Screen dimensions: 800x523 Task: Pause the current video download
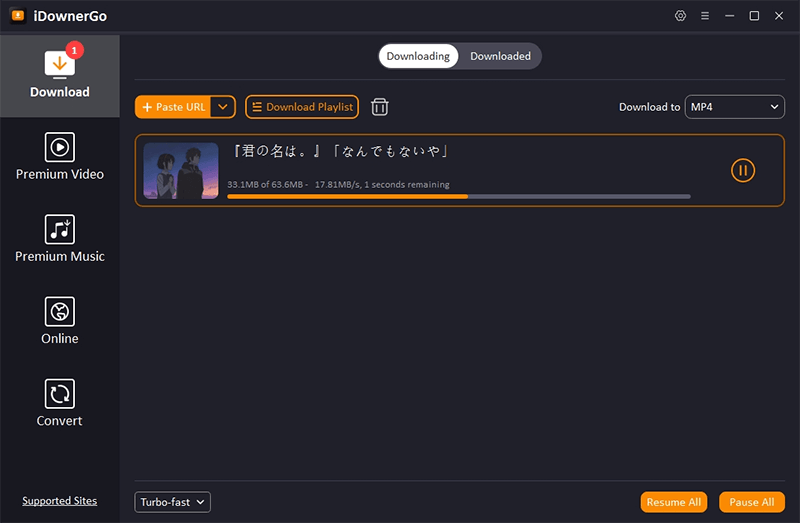coord(742,170)
